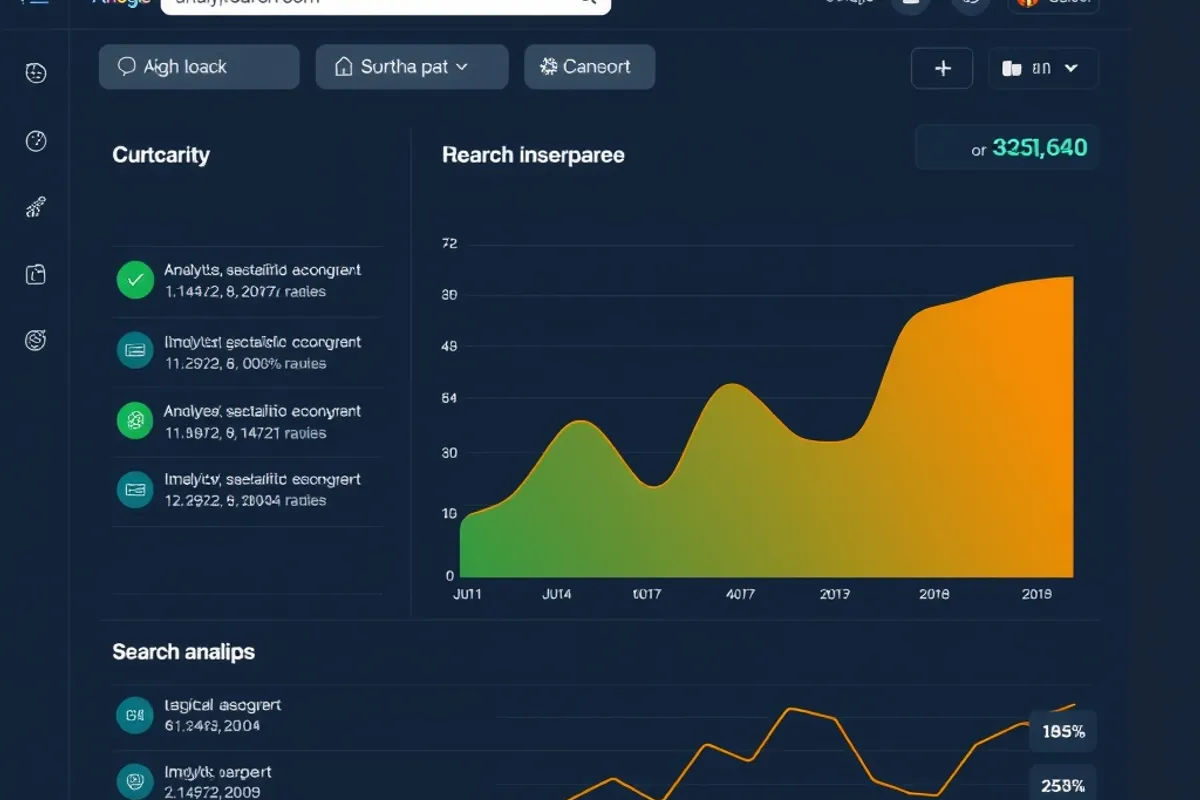The image size is (1200, 800).
Task: Click the teal icon beside the 2.14972, 2009 row
Action: click(x=135, y=781)
